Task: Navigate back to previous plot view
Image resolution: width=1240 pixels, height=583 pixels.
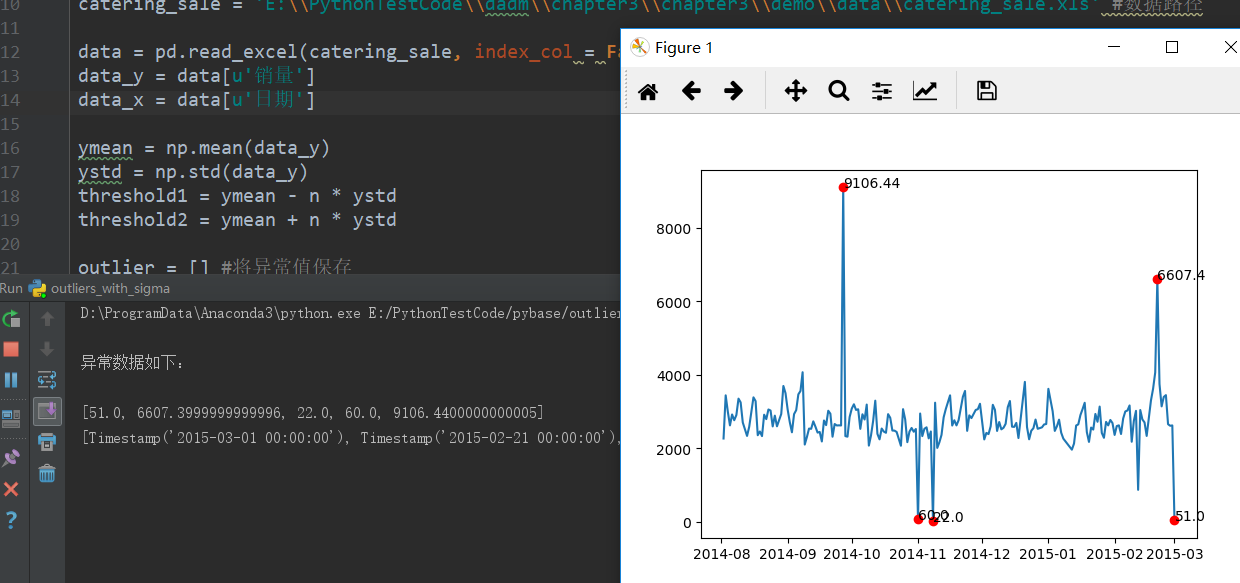Action: click(690, 90)
